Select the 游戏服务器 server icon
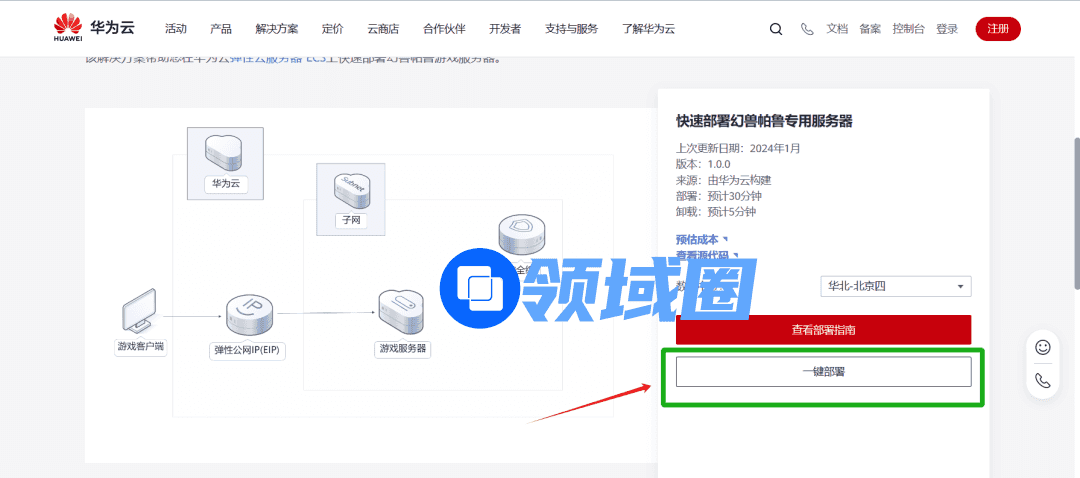 [401, 313]
